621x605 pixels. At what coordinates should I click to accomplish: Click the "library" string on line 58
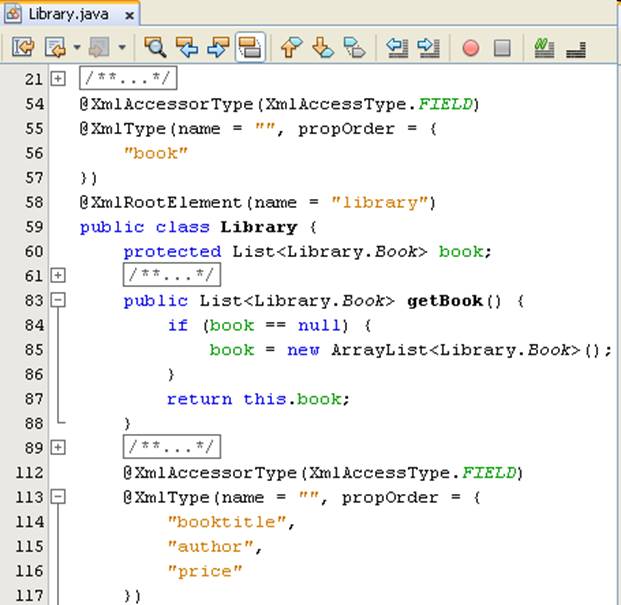pos(380,203)
